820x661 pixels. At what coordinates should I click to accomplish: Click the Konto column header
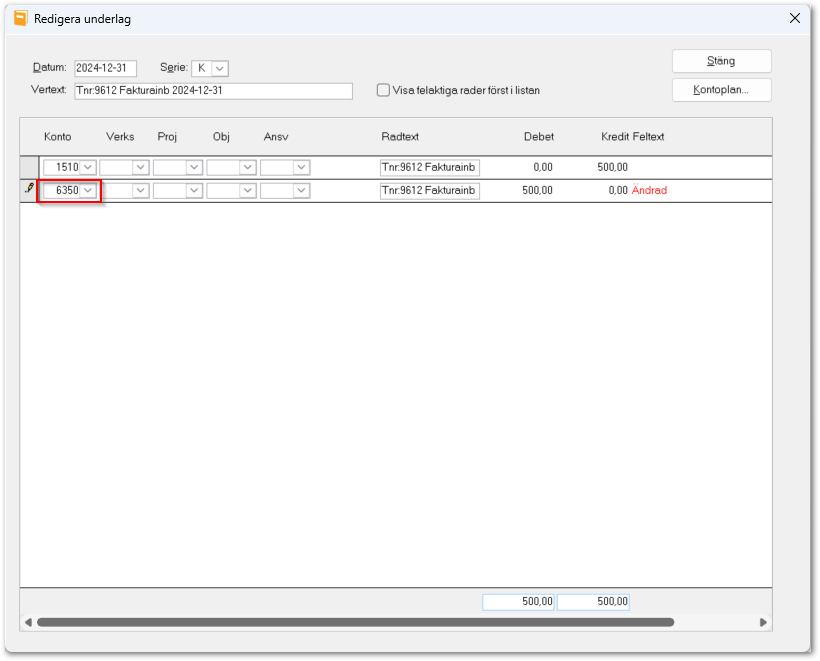point(58,136)
